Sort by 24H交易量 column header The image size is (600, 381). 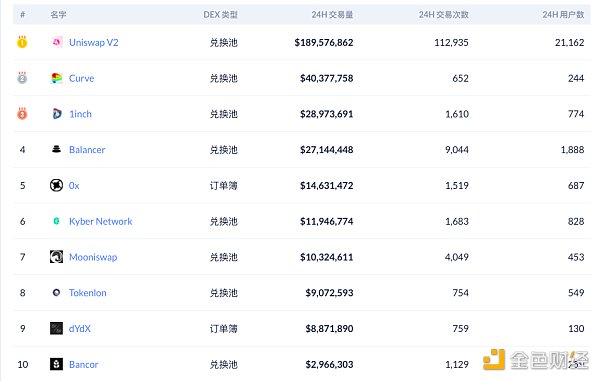(332, 15)
